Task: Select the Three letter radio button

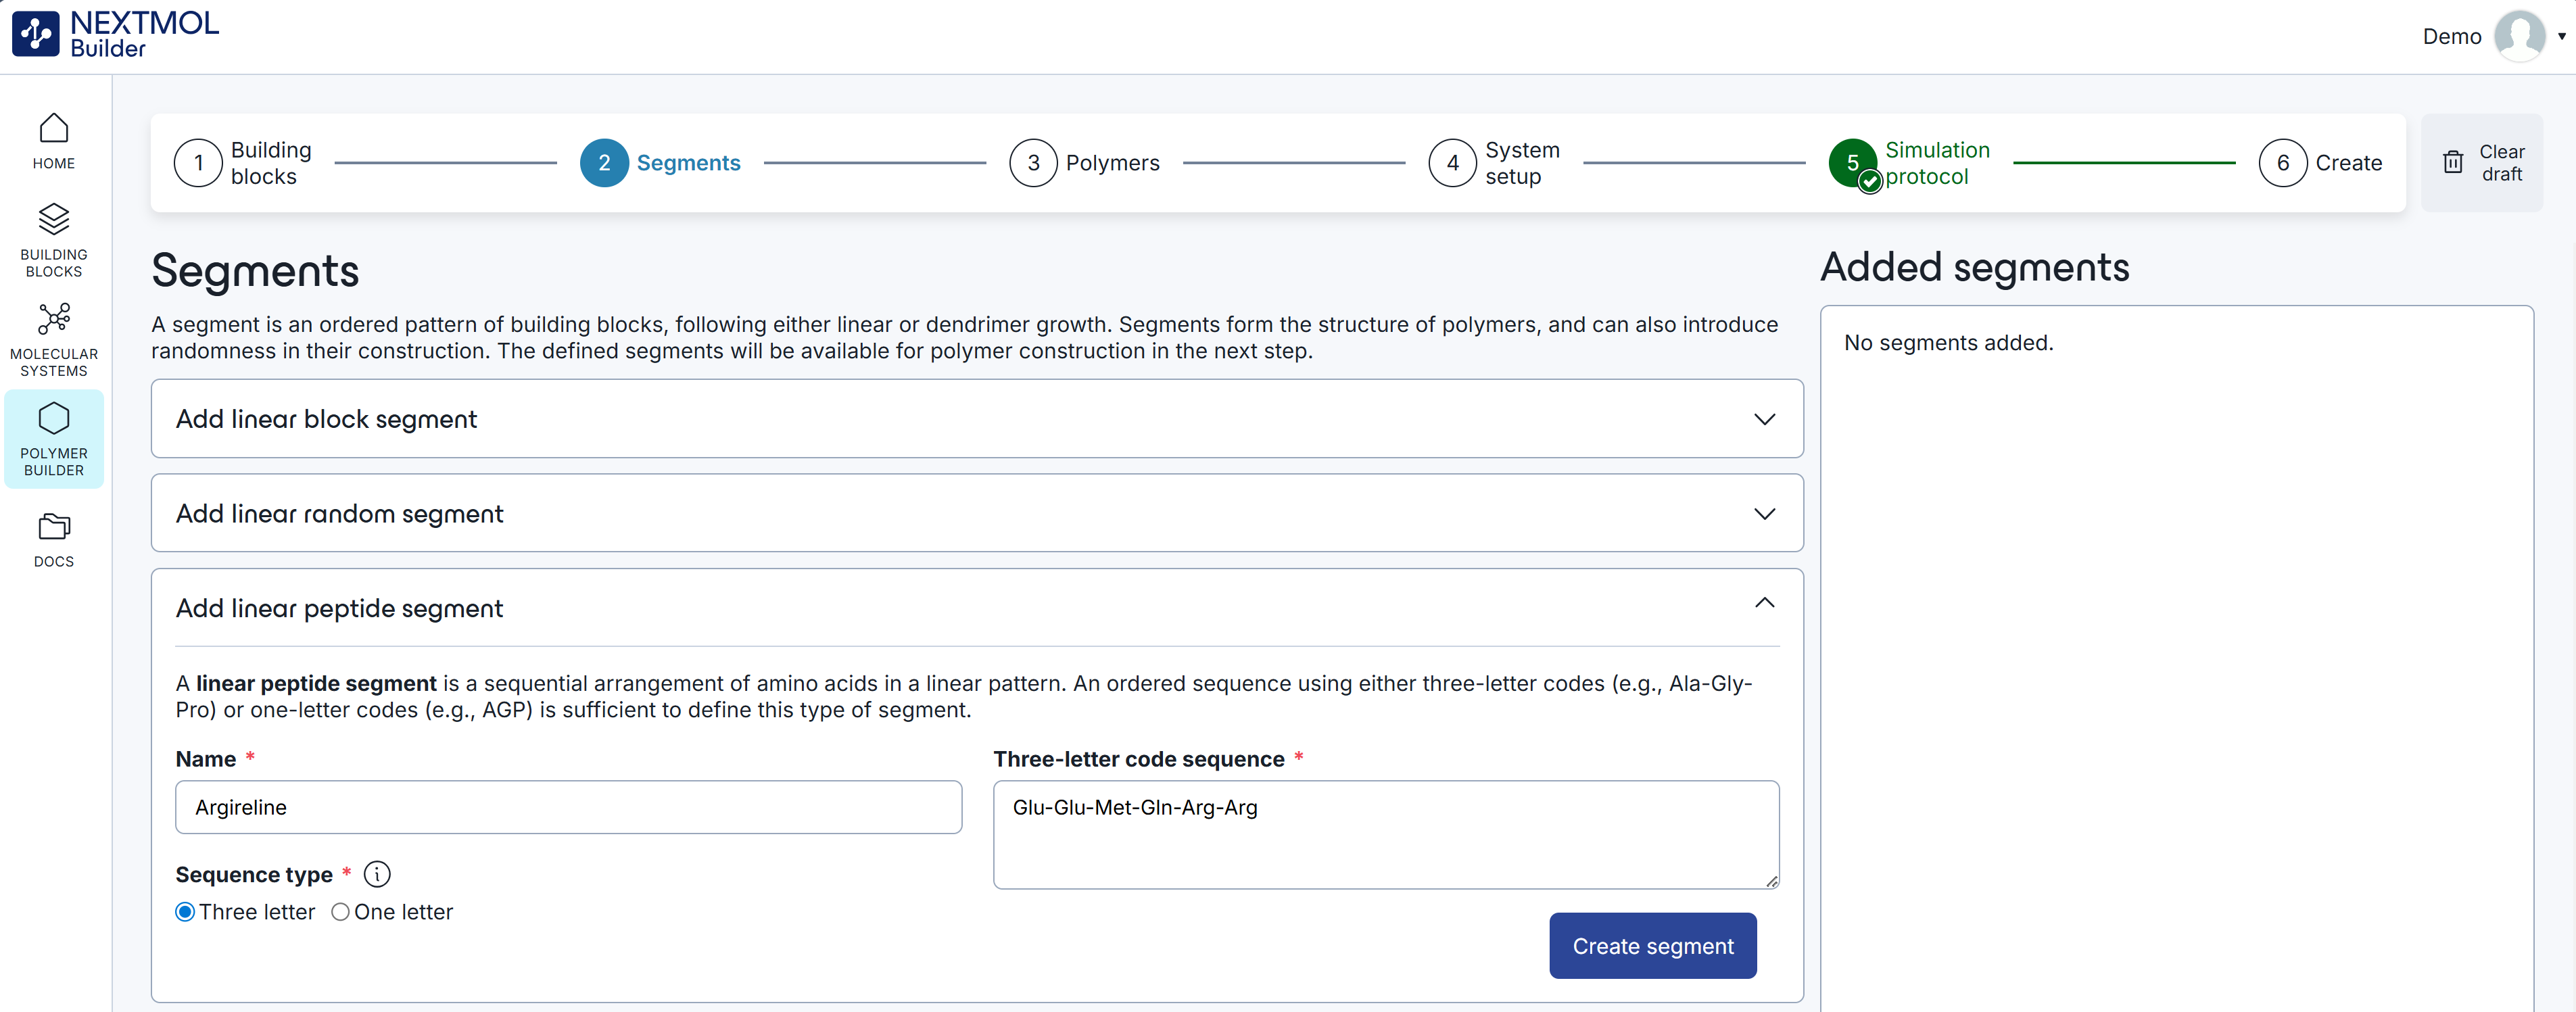Action: (185, 912)
